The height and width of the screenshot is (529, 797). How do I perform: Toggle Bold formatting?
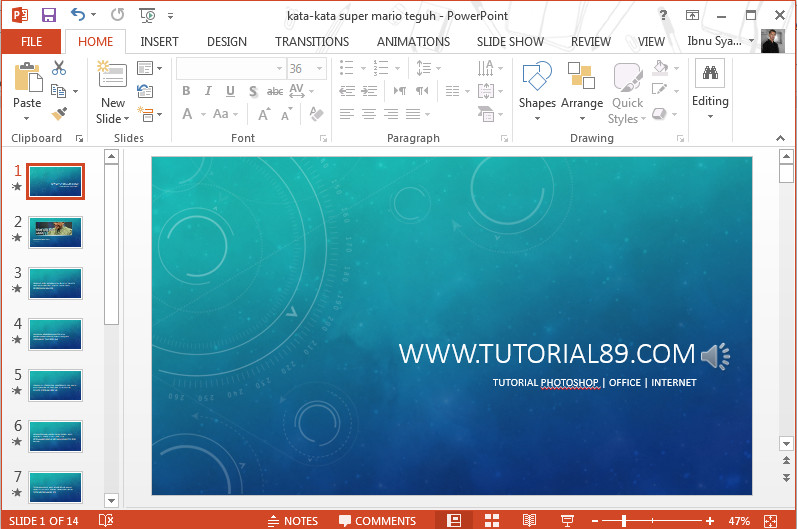coord(186,91)
